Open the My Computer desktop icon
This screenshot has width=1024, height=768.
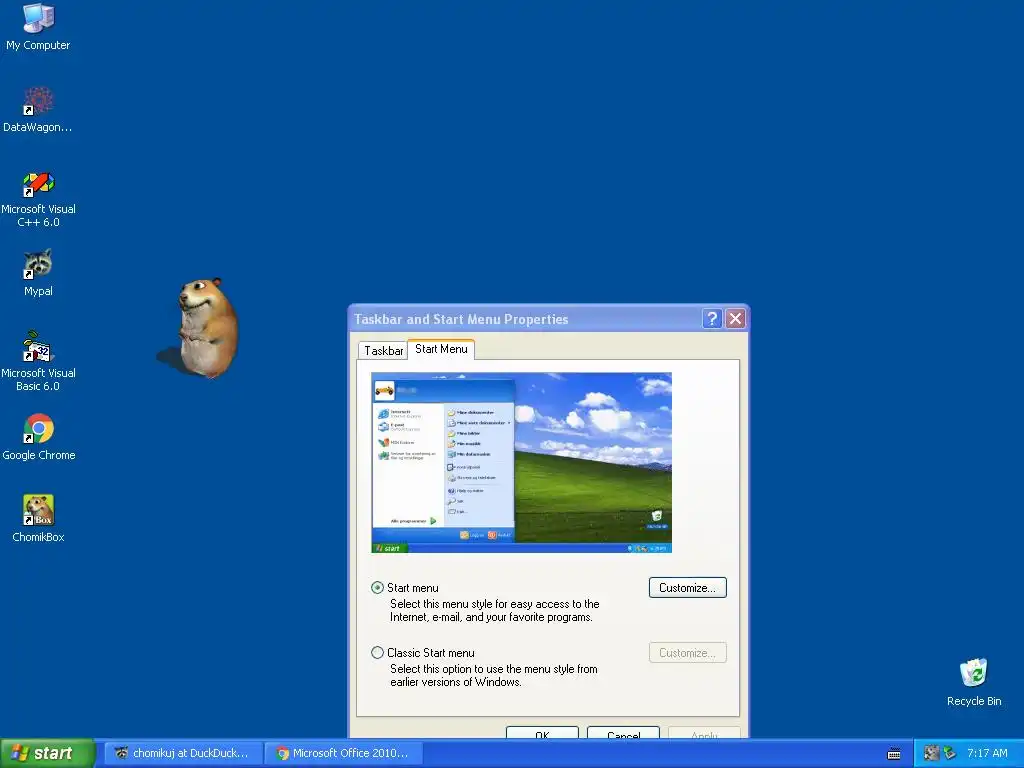[x=38, y=26]
